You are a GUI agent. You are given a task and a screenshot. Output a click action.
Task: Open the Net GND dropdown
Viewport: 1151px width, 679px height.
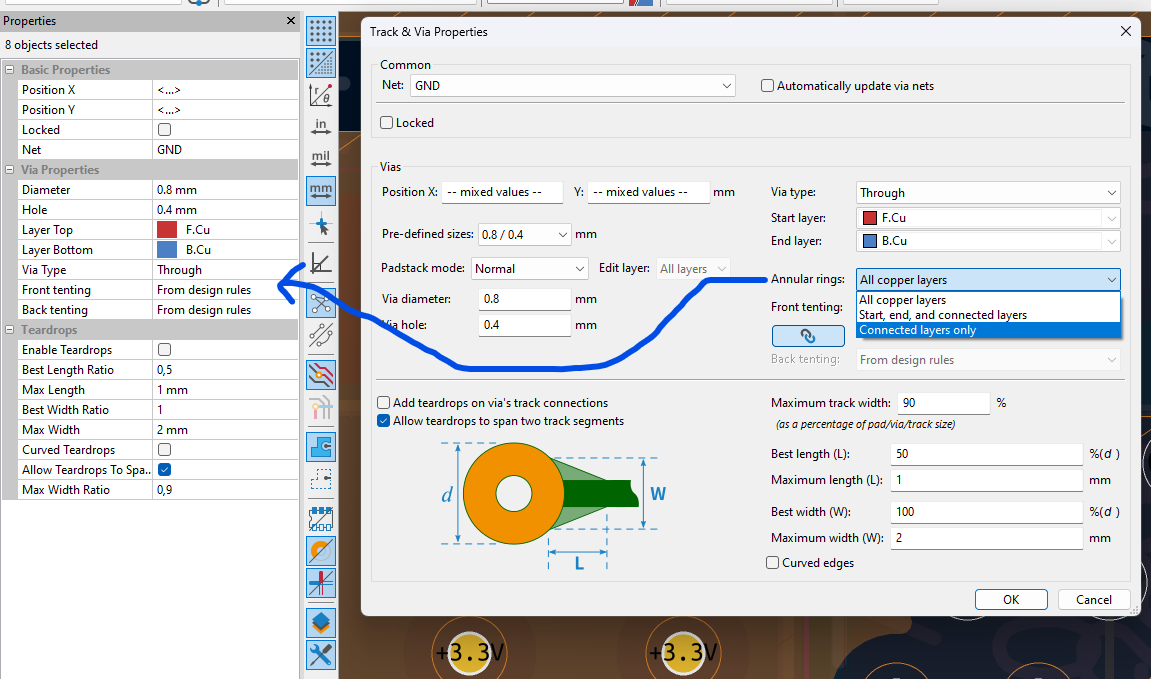[x=573, y=86]
